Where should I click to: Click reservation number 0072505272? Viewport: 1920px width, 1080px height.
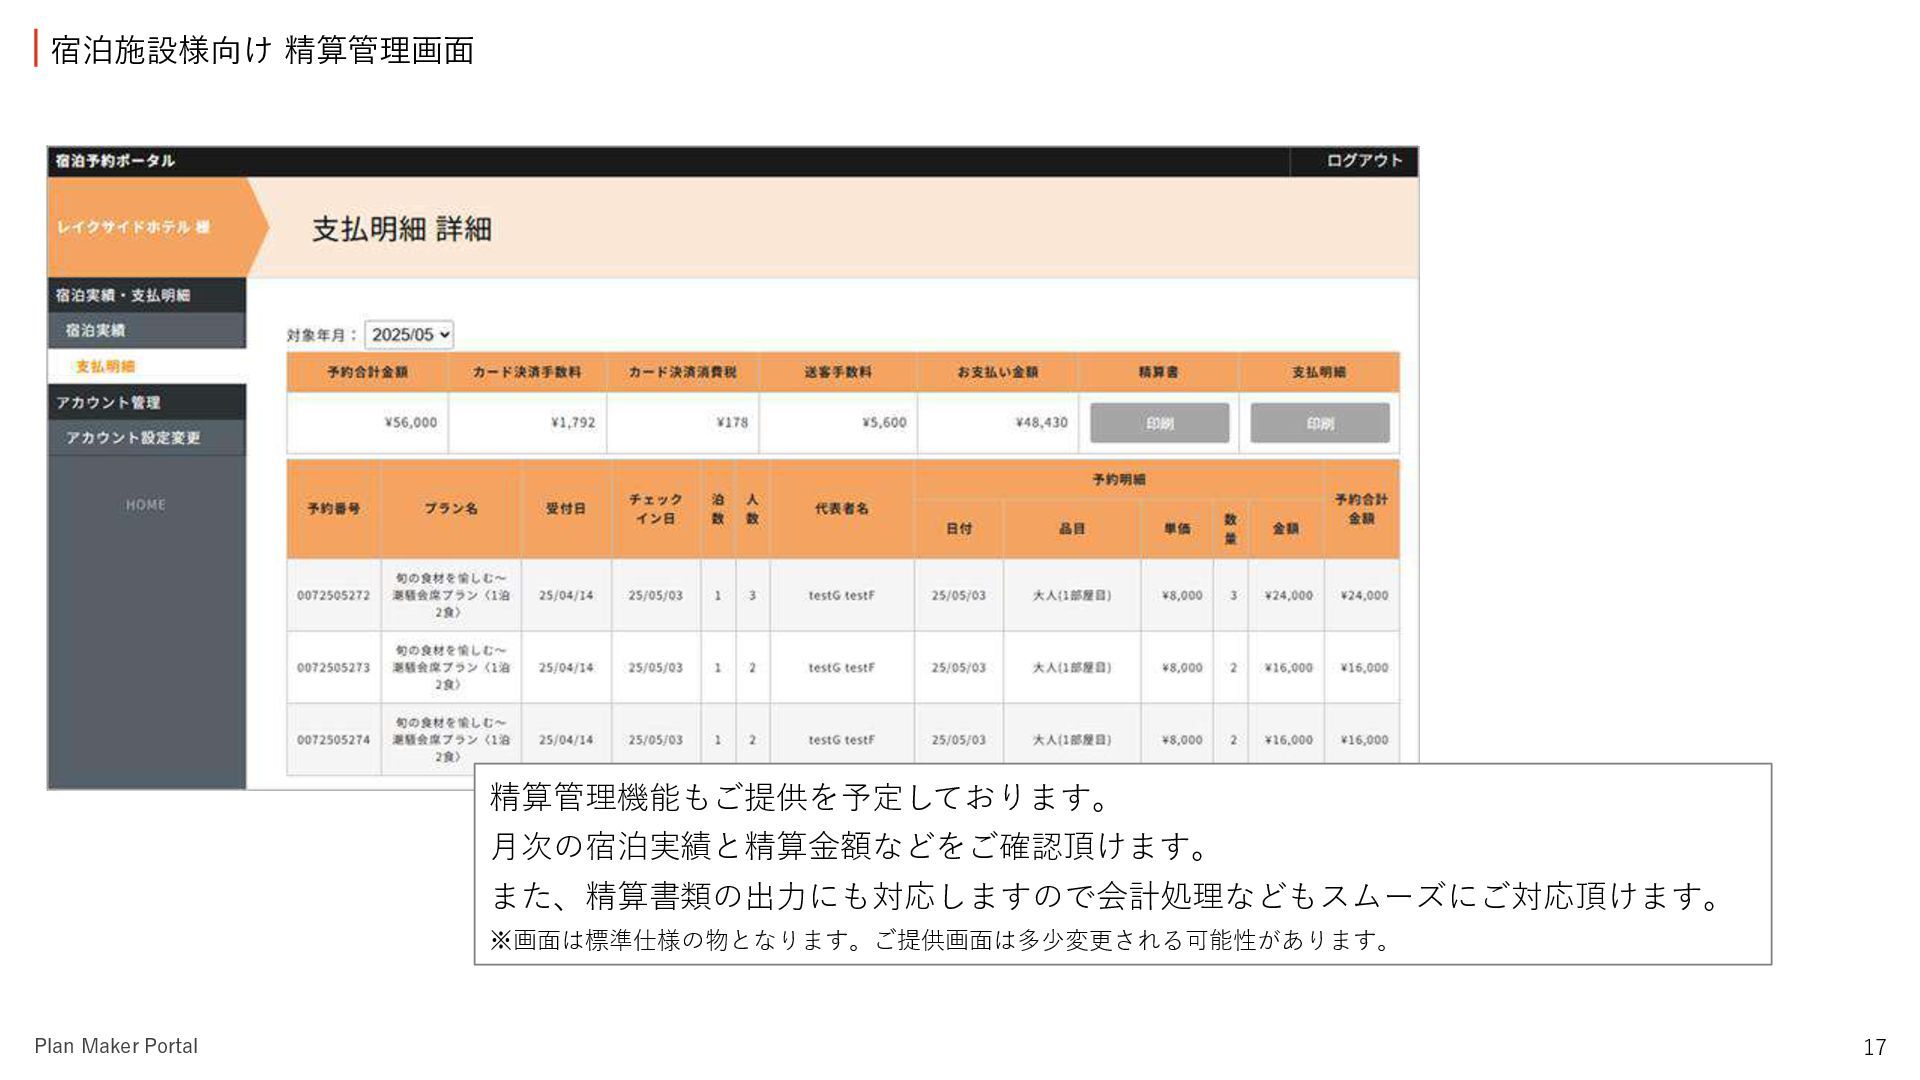[333, 595]
